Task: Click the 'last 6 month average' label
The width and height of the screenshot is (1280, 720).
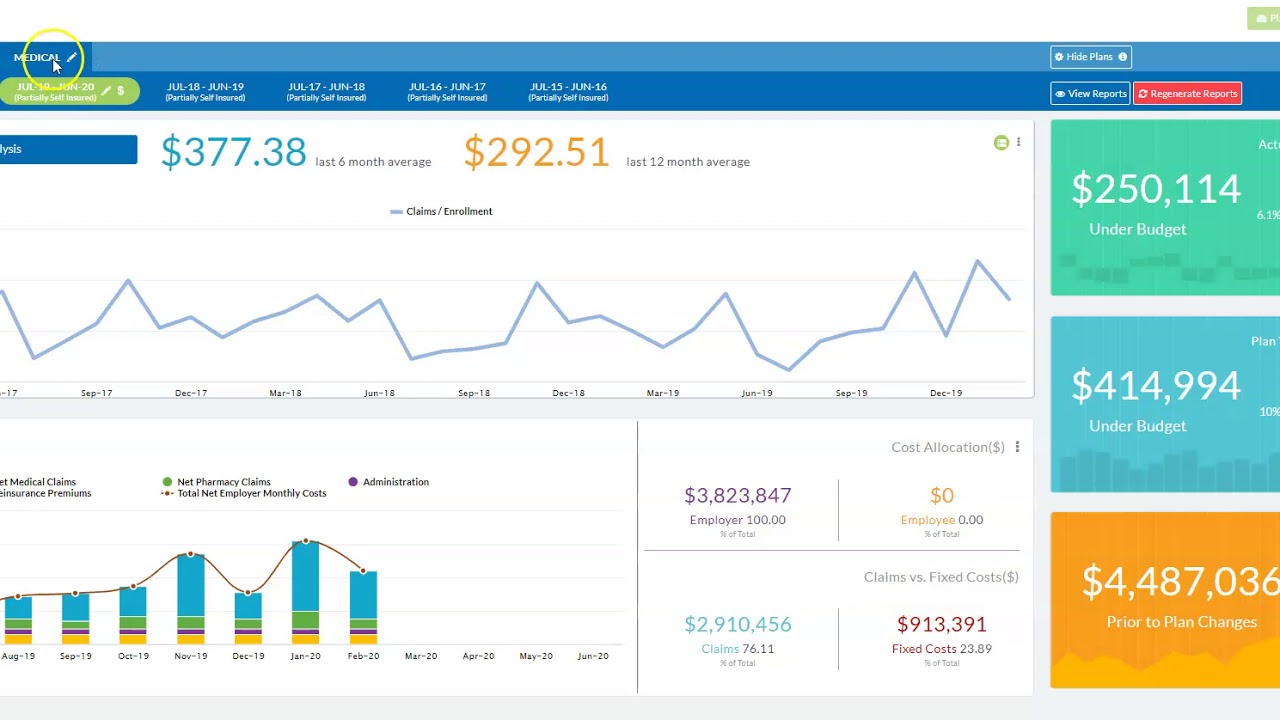Action: tap(373, 162)
